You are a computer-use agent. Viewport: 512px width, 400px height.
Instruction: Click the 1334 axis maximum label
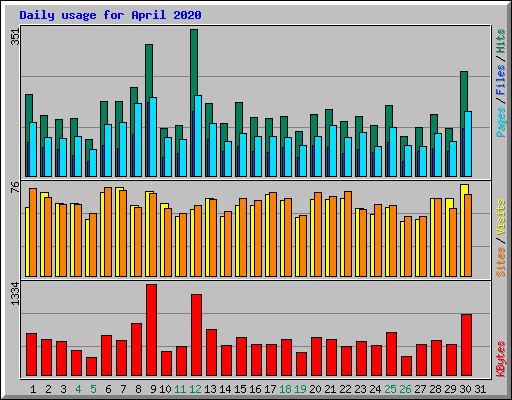click(x=15, y=294)
